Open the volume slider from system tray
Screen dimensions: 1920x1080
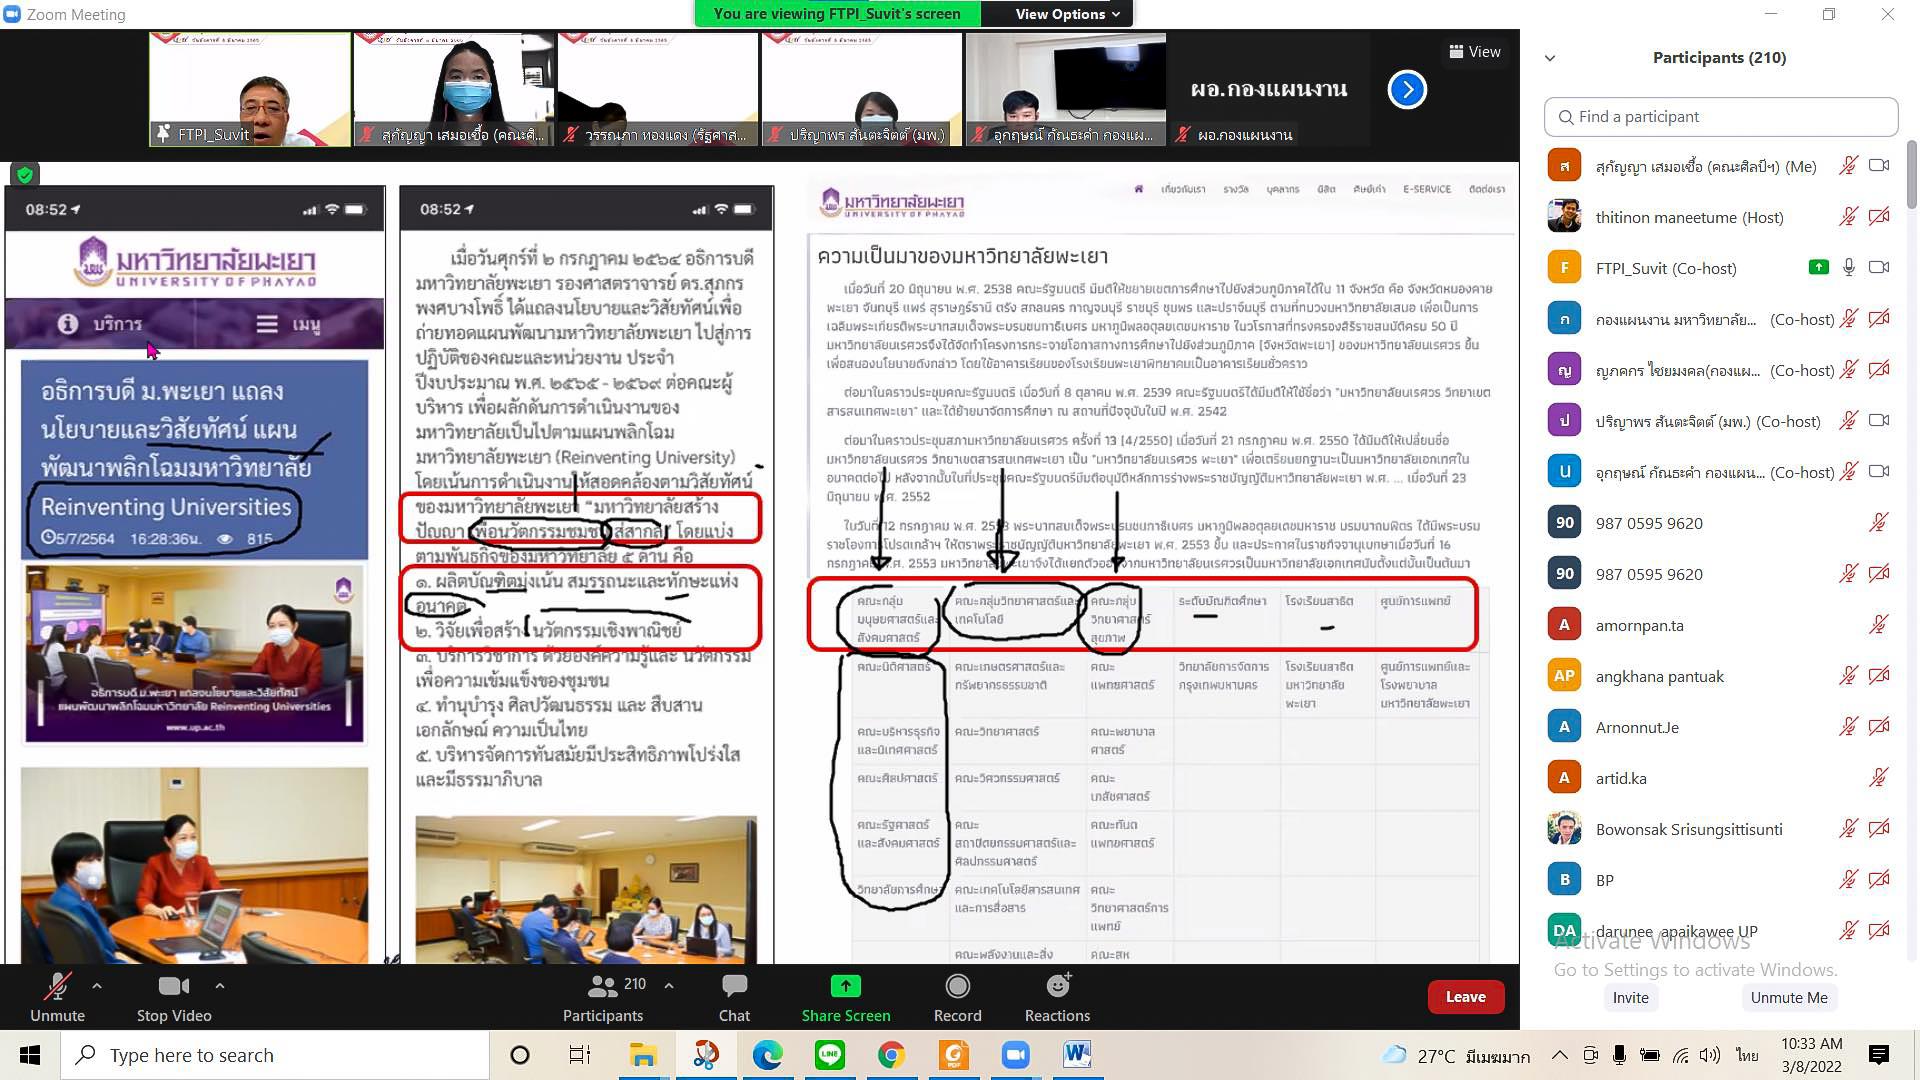(1708, 1054)
